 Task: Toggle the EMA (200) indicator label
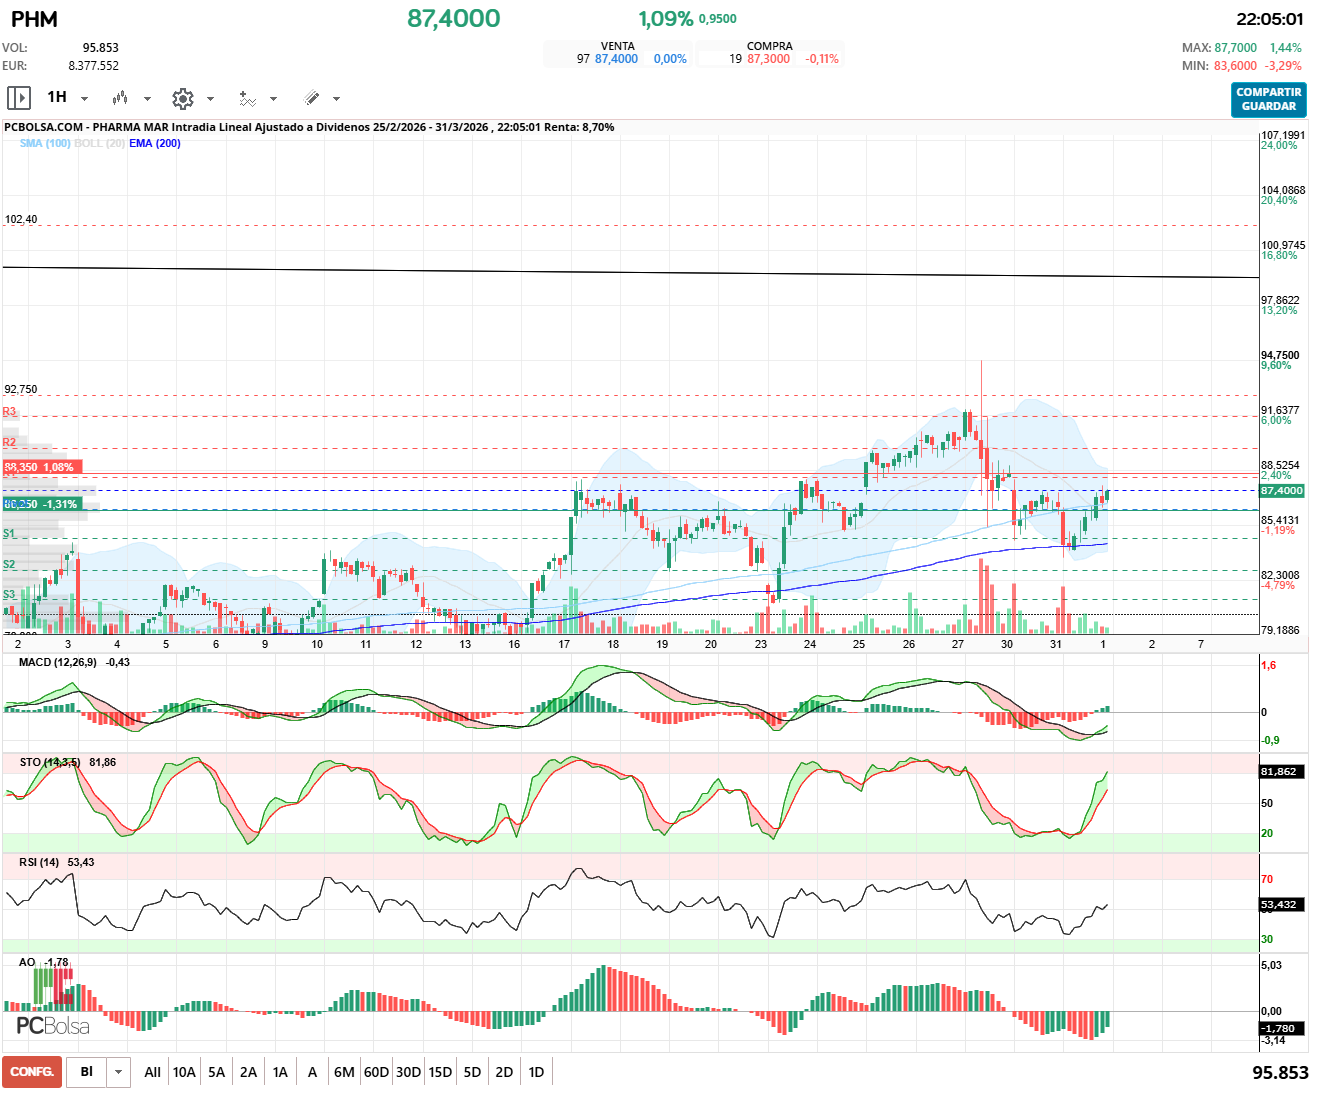coord(155,143)
